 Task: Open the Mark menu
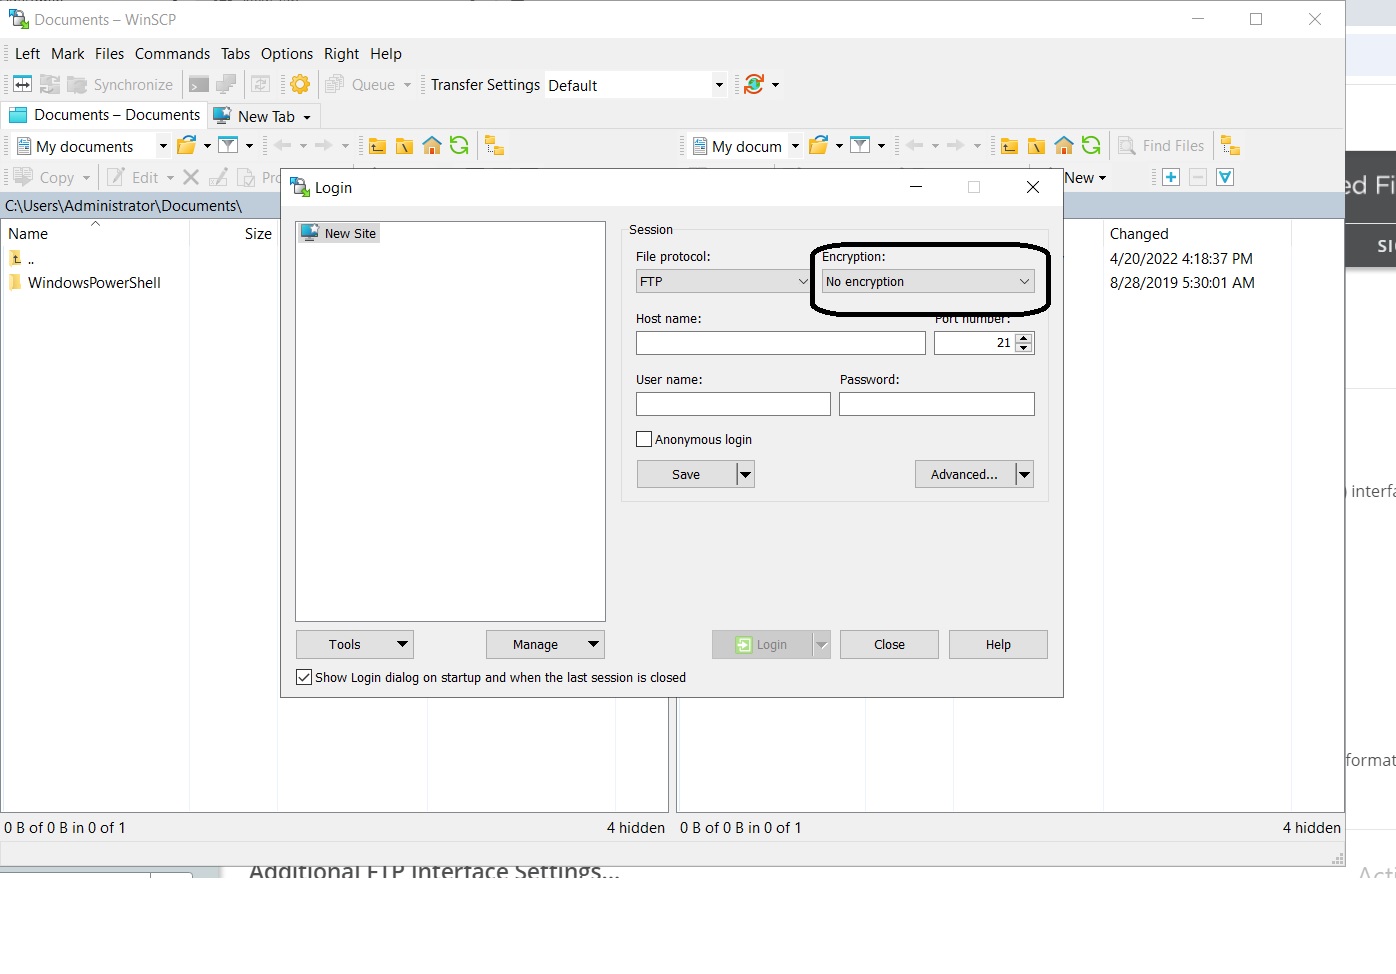[x=68, y=54]
